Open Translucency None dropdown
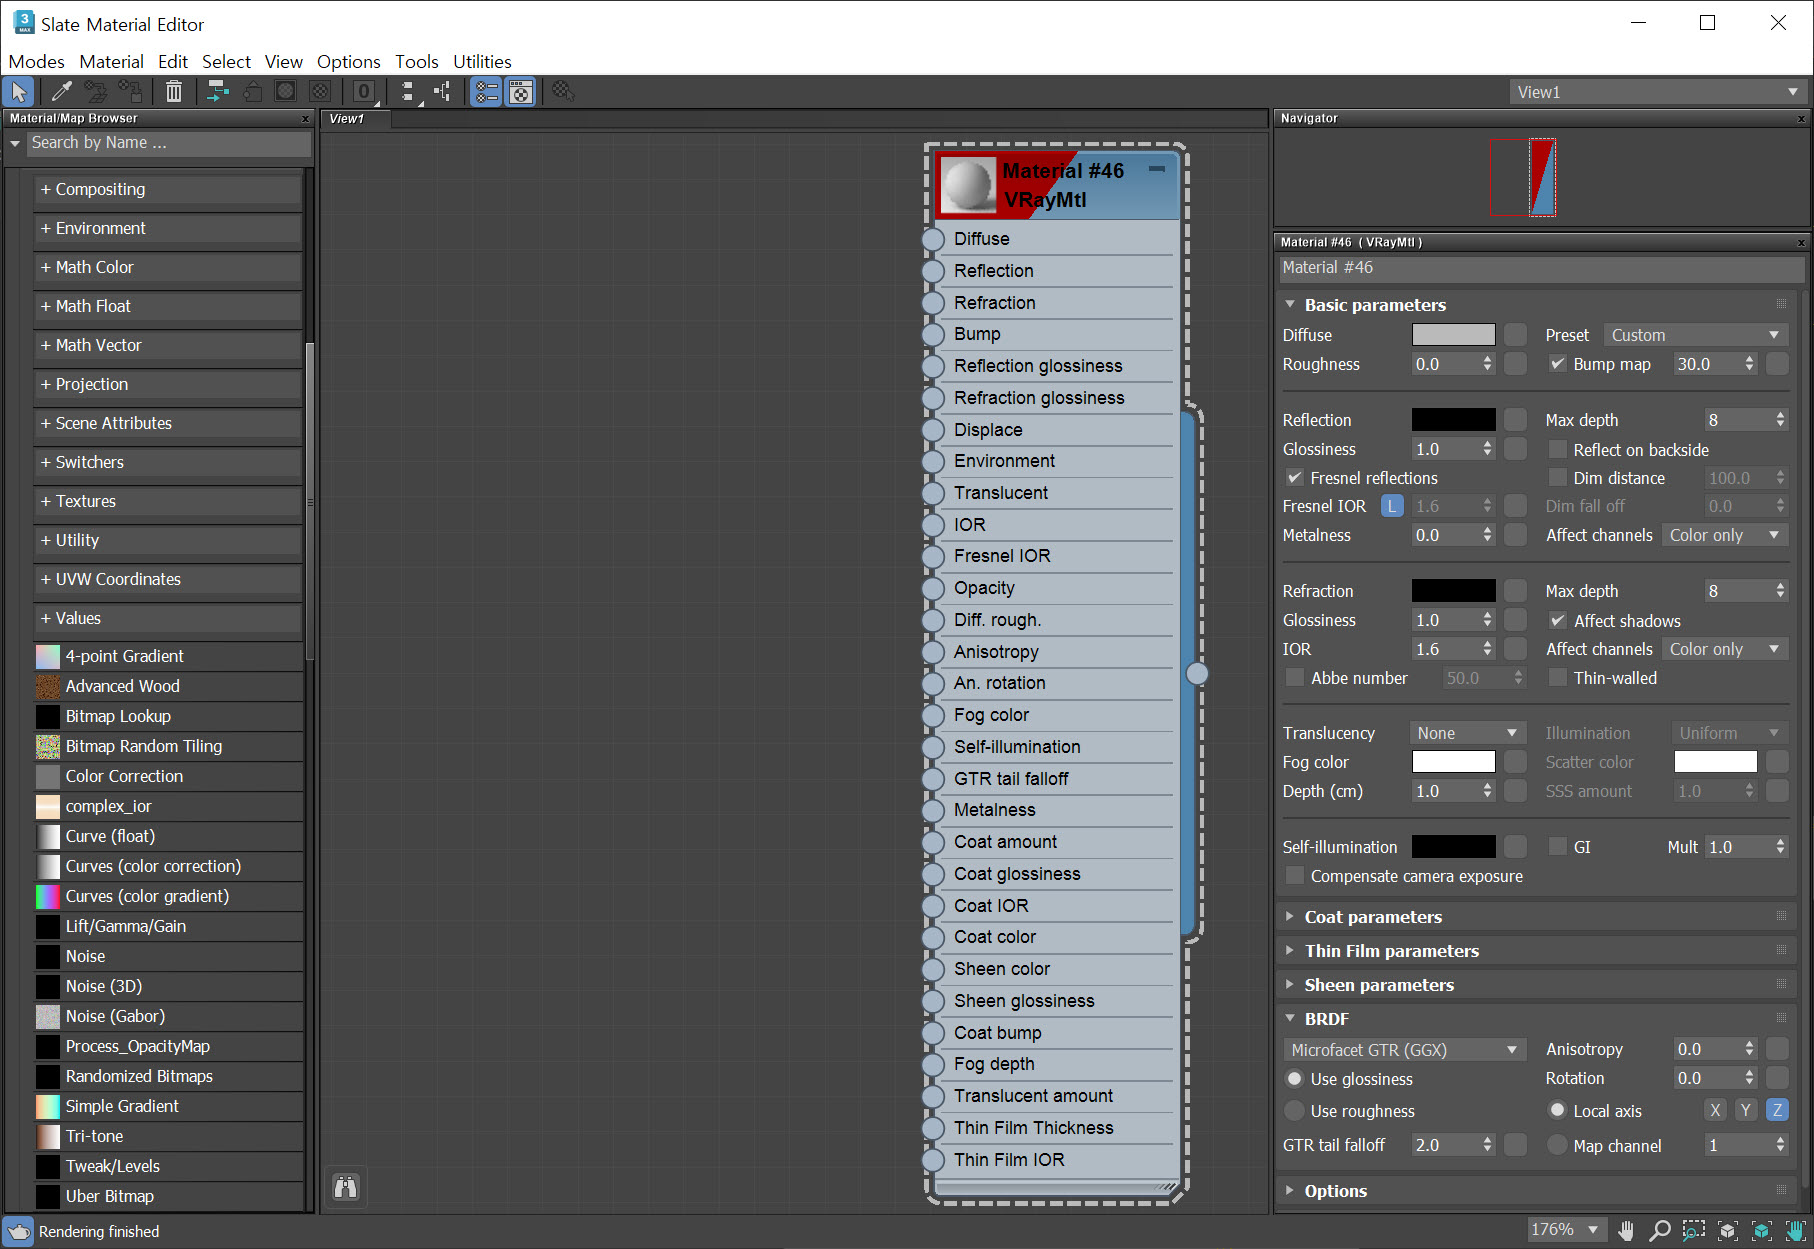Screen dimensions: 1814x1249 [1467, 733]
